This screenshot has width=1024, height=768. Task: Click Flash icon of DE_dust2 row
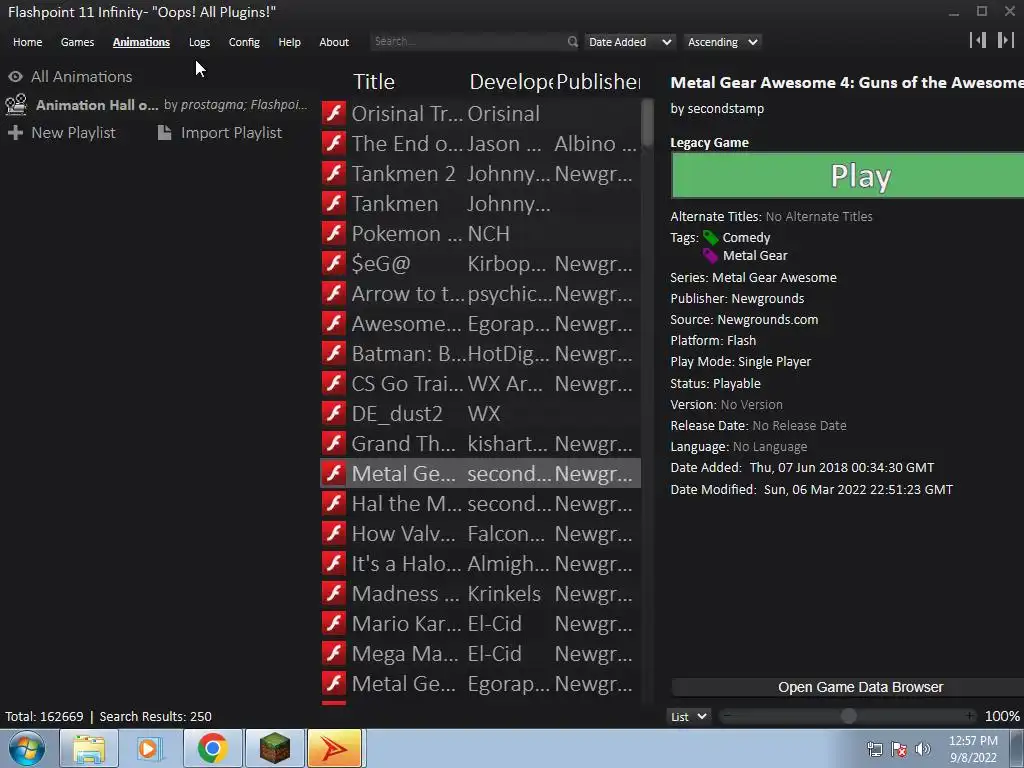[334, 413]
